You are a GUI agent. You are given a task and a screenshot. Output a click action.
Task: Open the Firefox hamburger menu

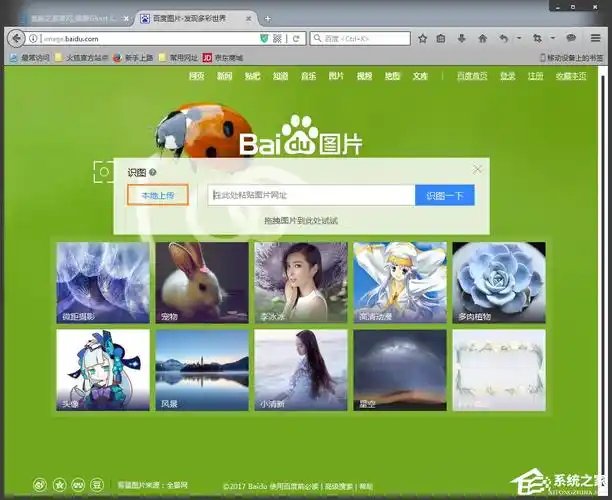tap(595, 38)
